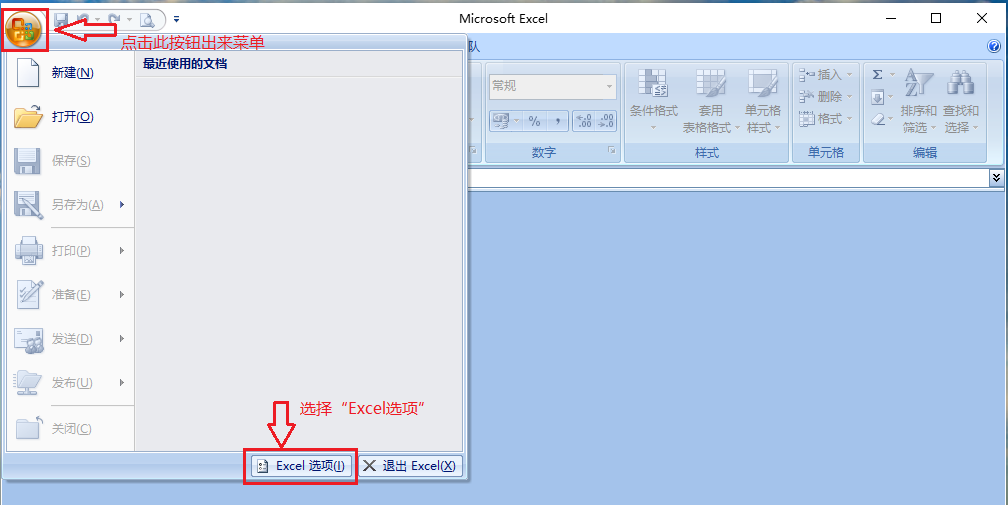Open the 数字 group dialog launcher
This screenshot has height=505, width=1008.
tap(611, 150)
